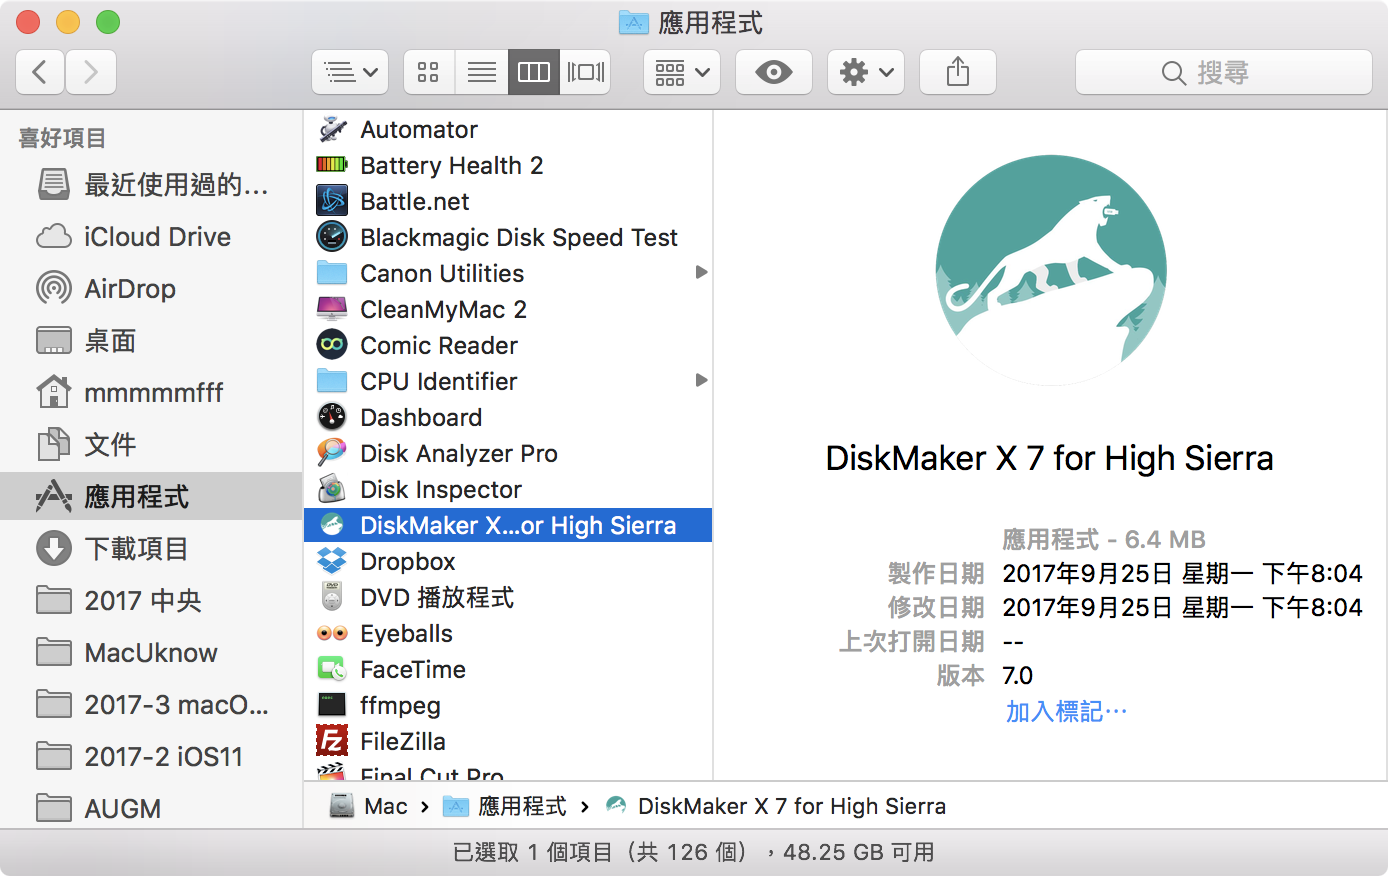Click the FileZilla name text
This screenshot has width=1388, height=876.
[x=403, y=741]
